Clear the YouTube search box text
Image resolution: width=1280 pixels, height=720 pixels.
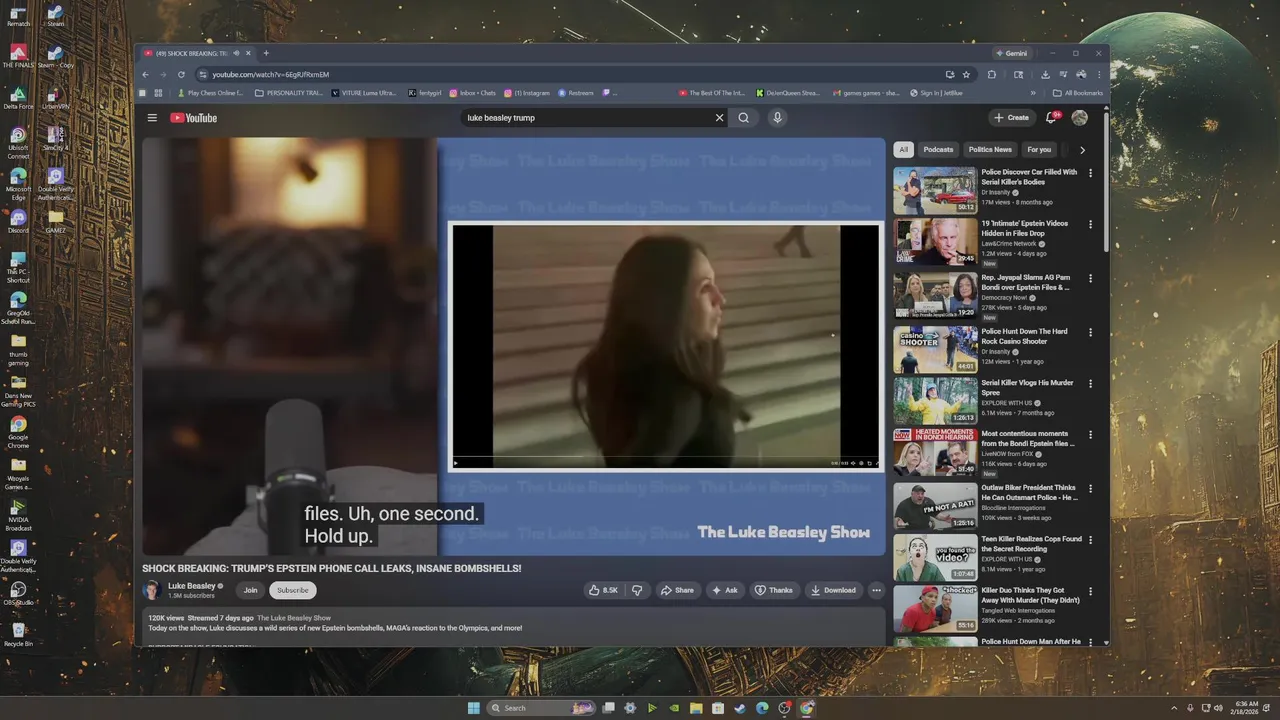click(x=719, y=118)
